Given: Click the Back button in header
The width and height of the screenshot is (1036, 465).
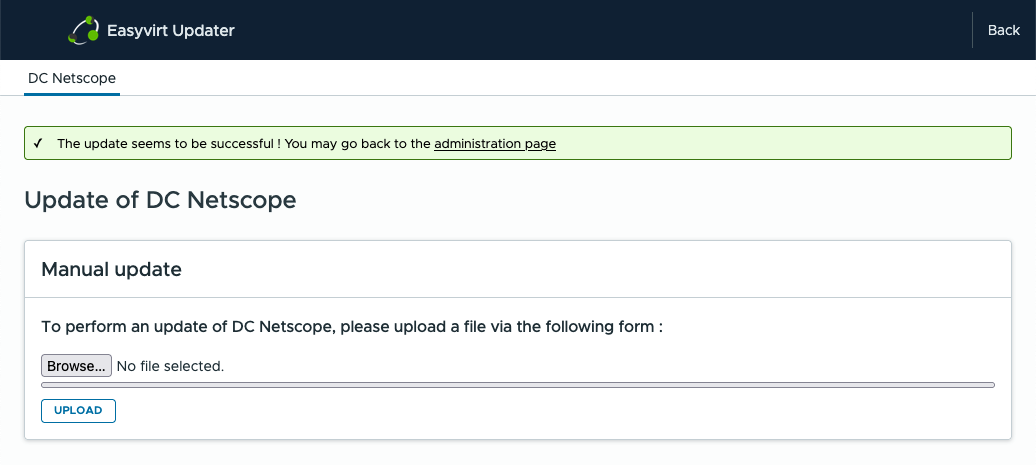Looking at the screenshot, I should (1003, 30).
